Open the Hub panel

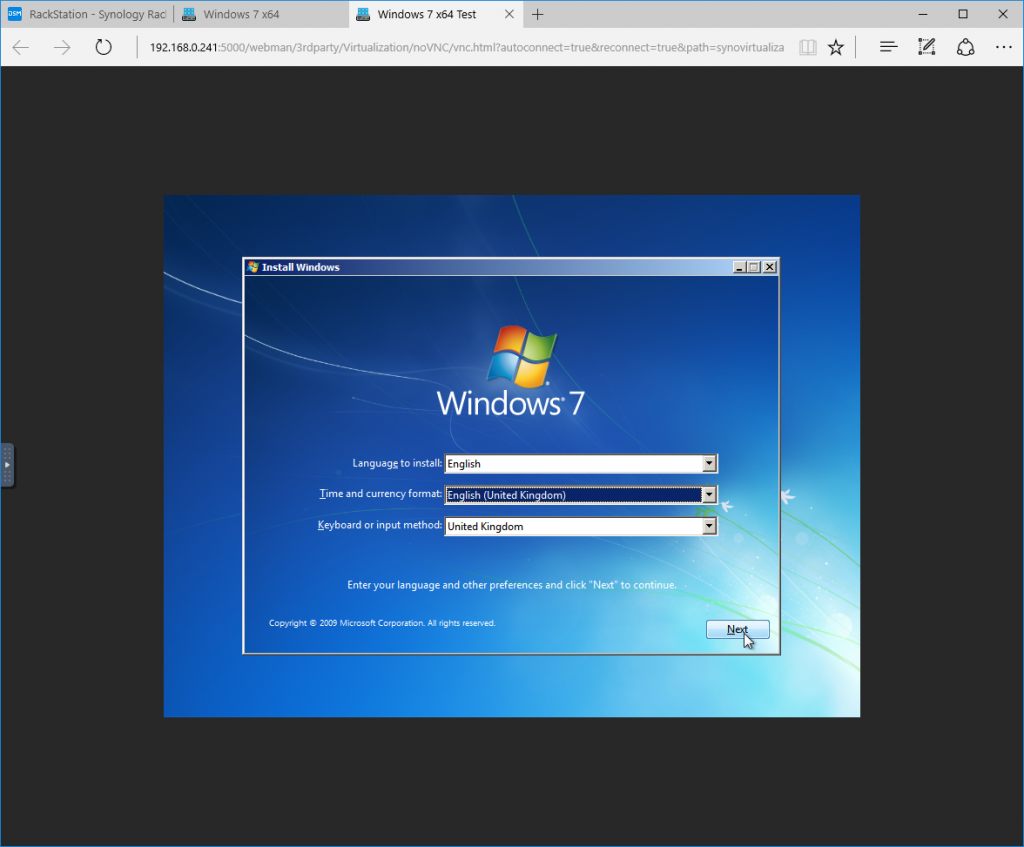point(888,46)
